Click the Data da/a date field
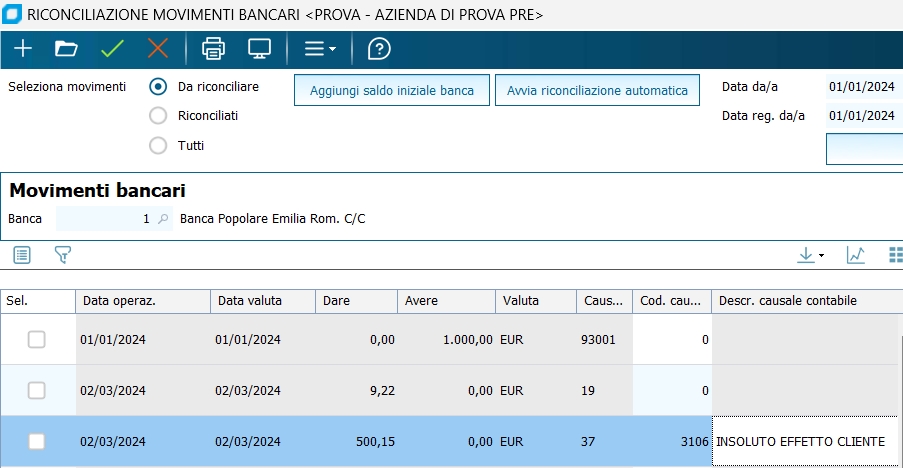This screenshot has width=903, height=468. click(864, 87)
